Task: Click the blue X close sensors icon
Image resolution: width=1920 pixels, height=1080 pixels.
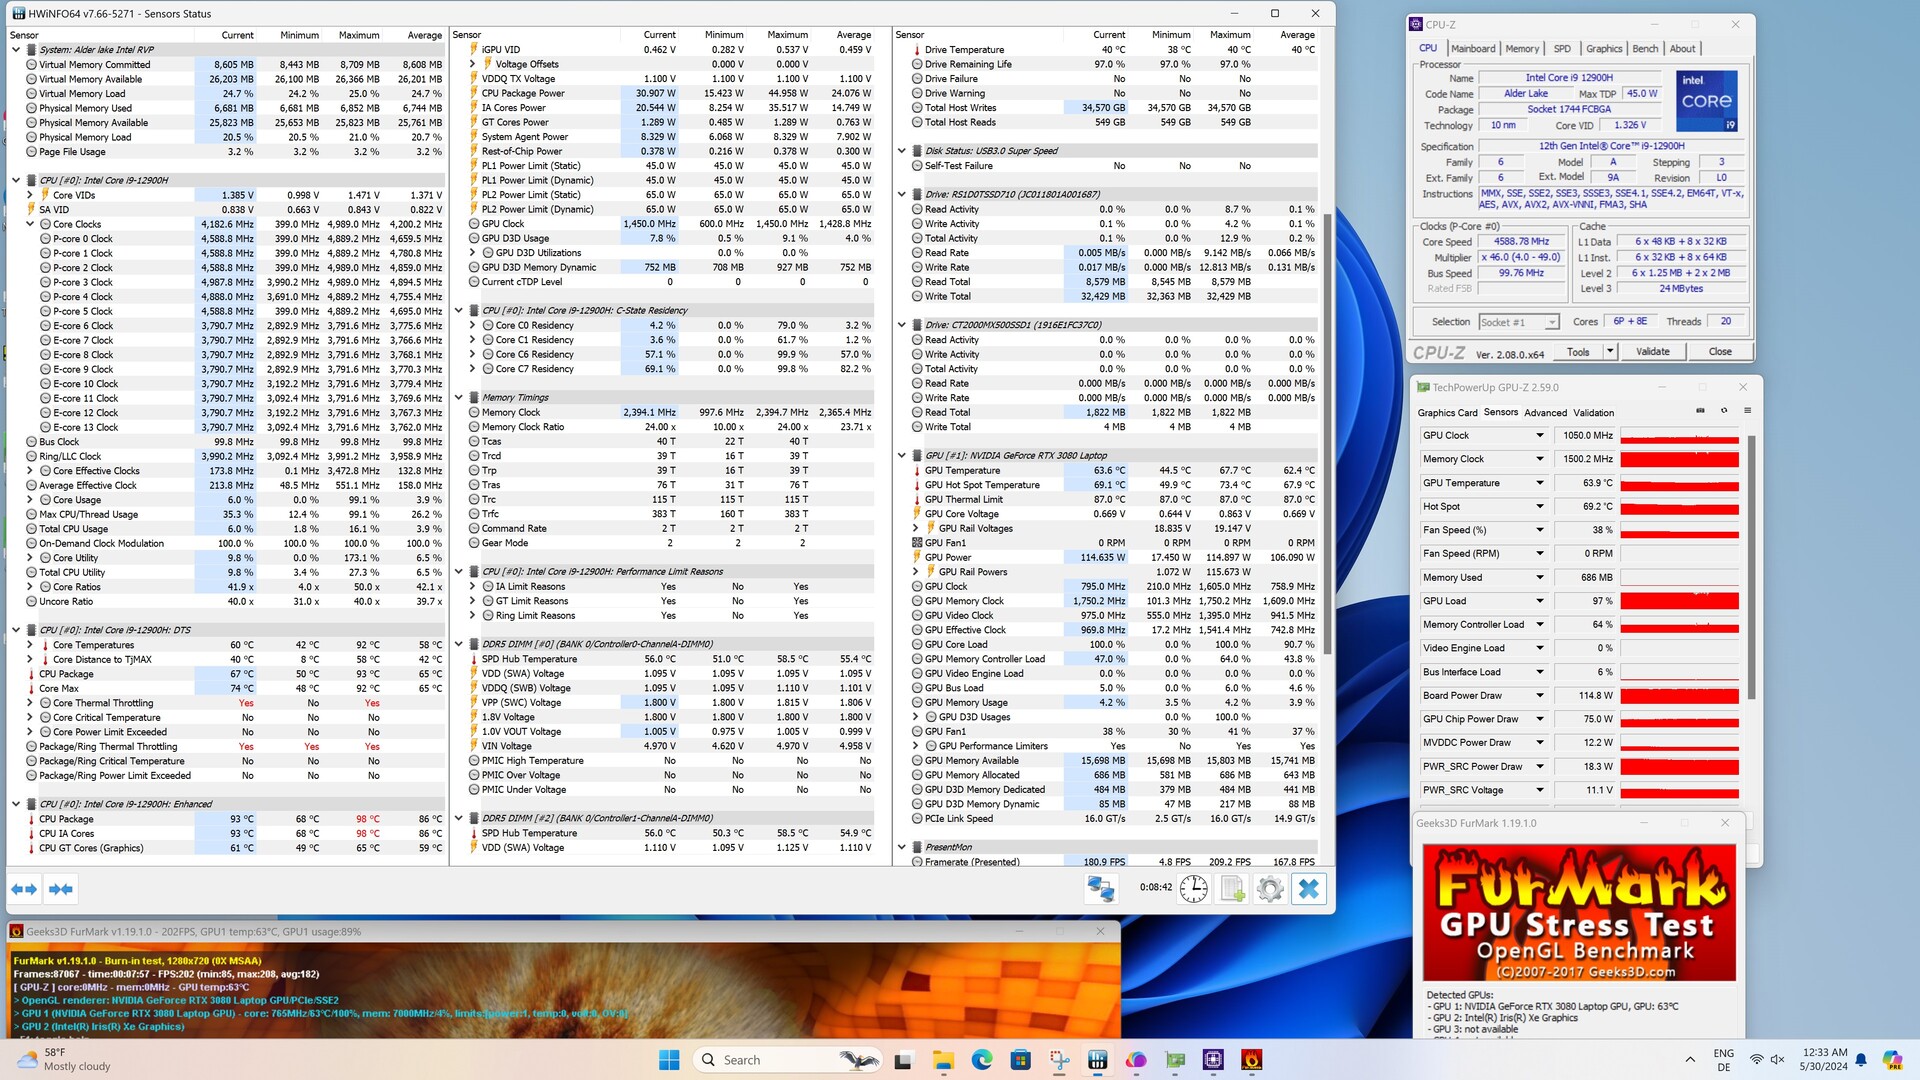Action: pos(1308,888)
